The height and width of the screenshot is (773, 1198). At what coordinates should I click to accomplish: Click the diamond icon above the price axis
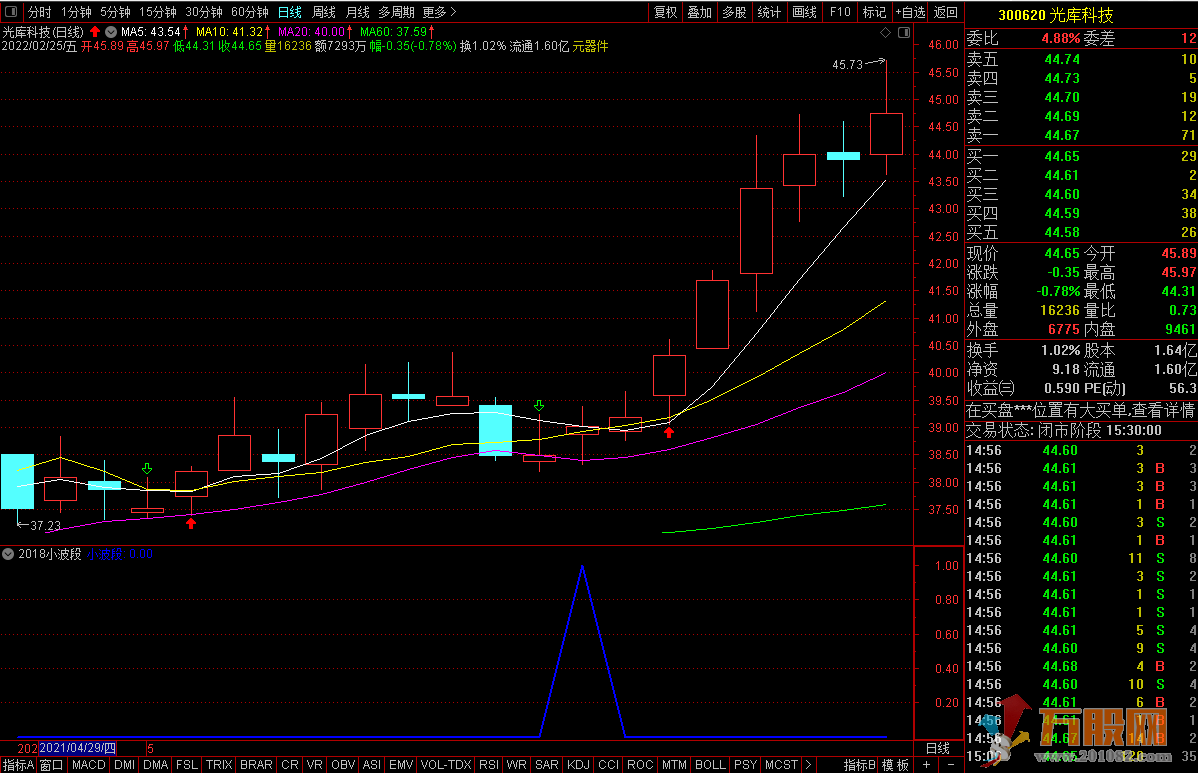[x=886, y=32]
